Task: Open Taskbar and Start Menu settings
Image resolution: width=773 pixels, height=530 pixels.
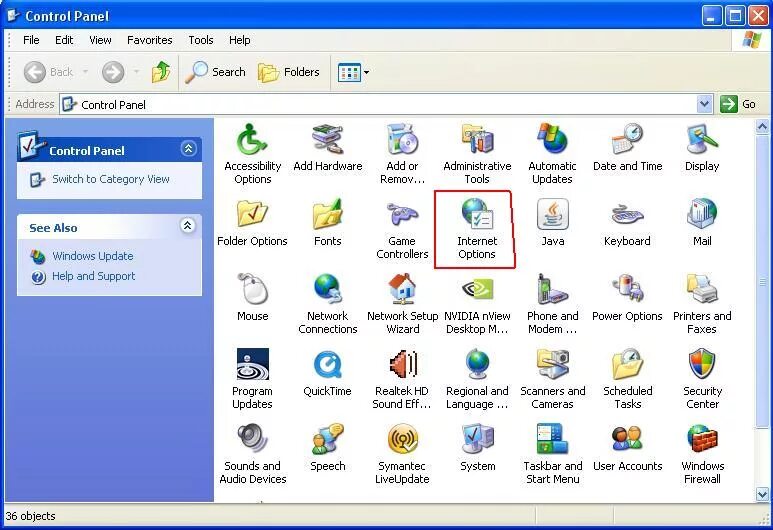Action: [552, 454]
